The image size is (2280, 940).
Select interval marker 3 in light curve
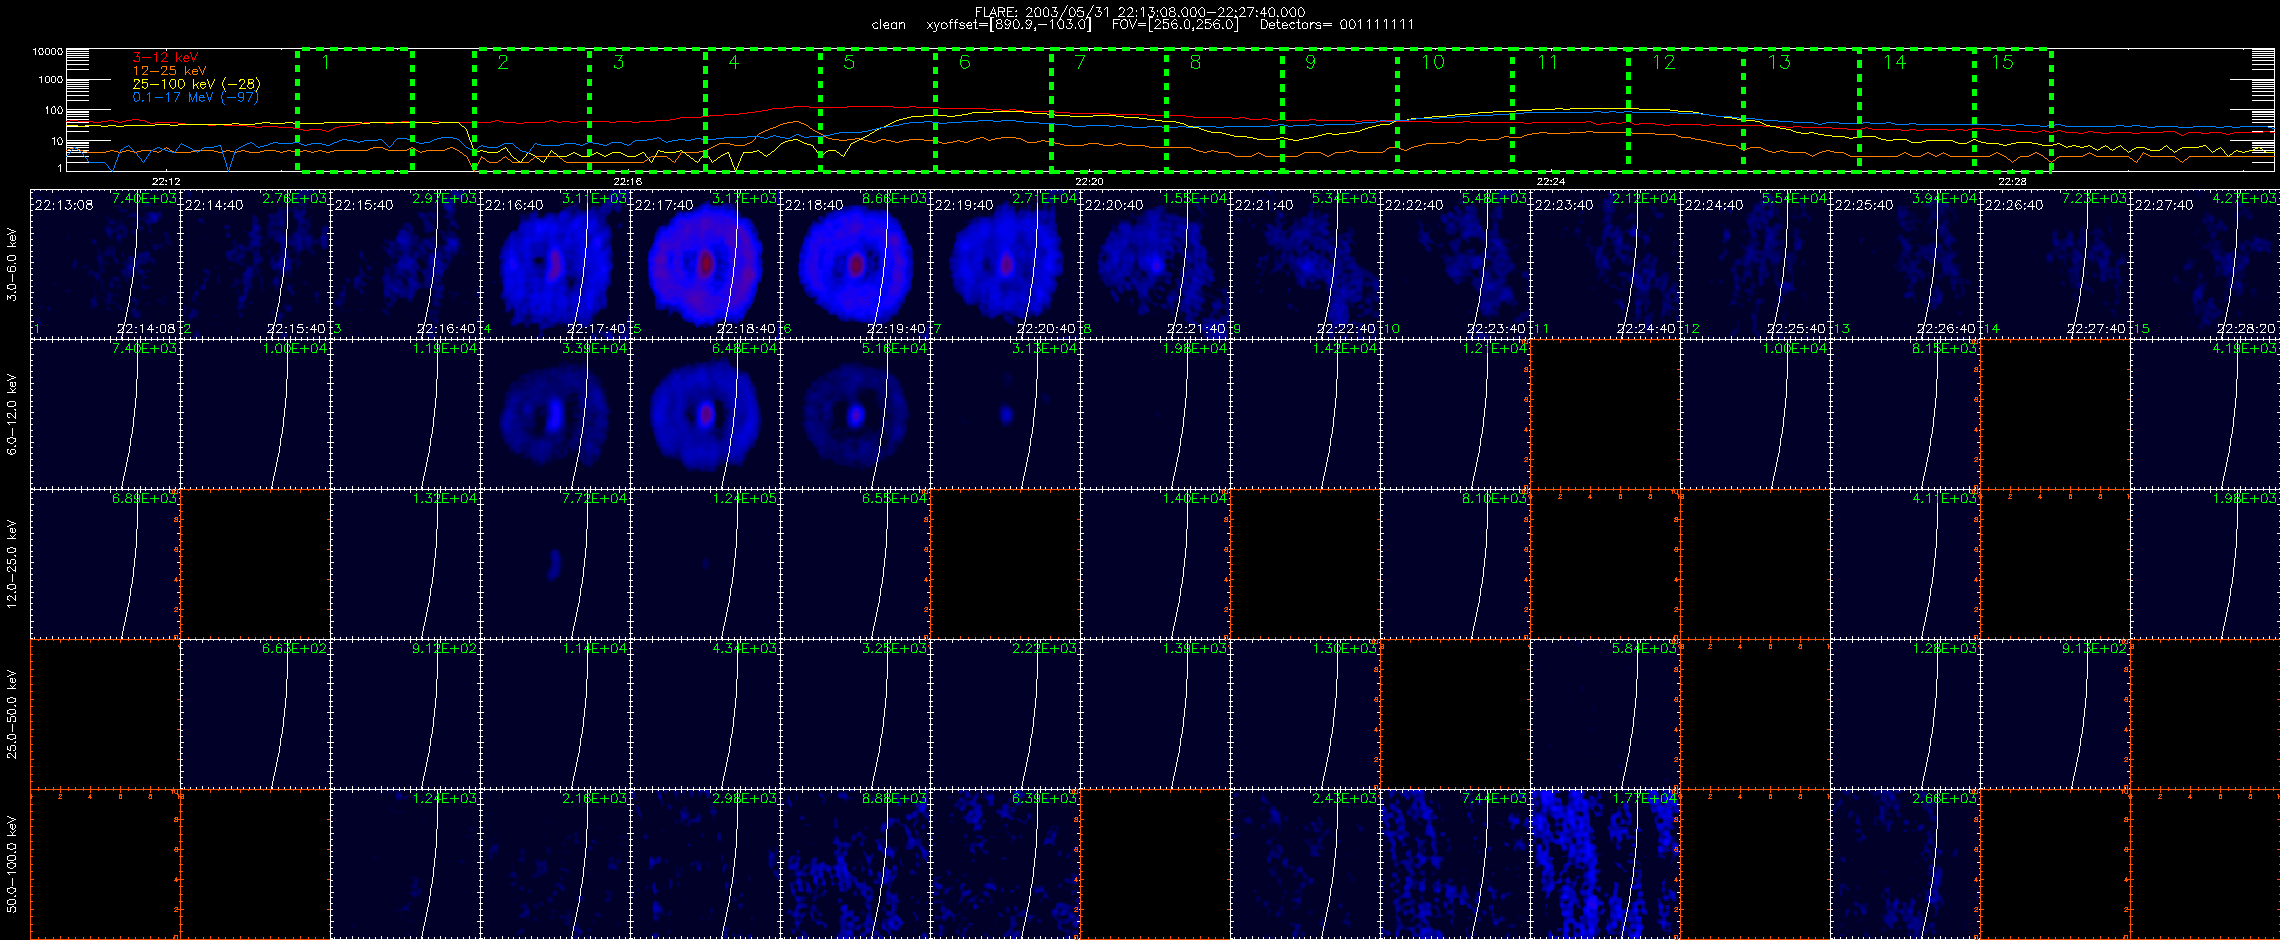619,62
